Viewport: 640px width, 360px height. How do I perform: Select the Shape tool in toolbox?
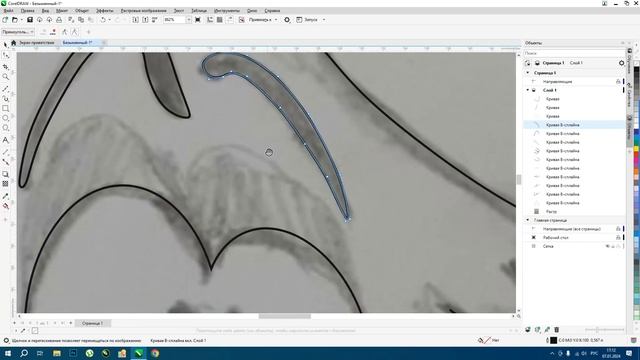point(5,56)
